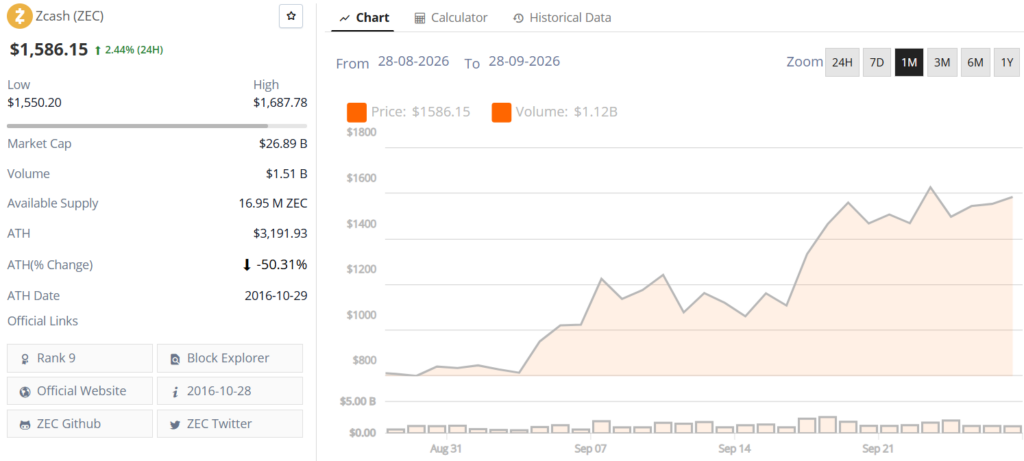1024x461 pixels.
Task: Visit the Official Website link
Action: (80, 391)
